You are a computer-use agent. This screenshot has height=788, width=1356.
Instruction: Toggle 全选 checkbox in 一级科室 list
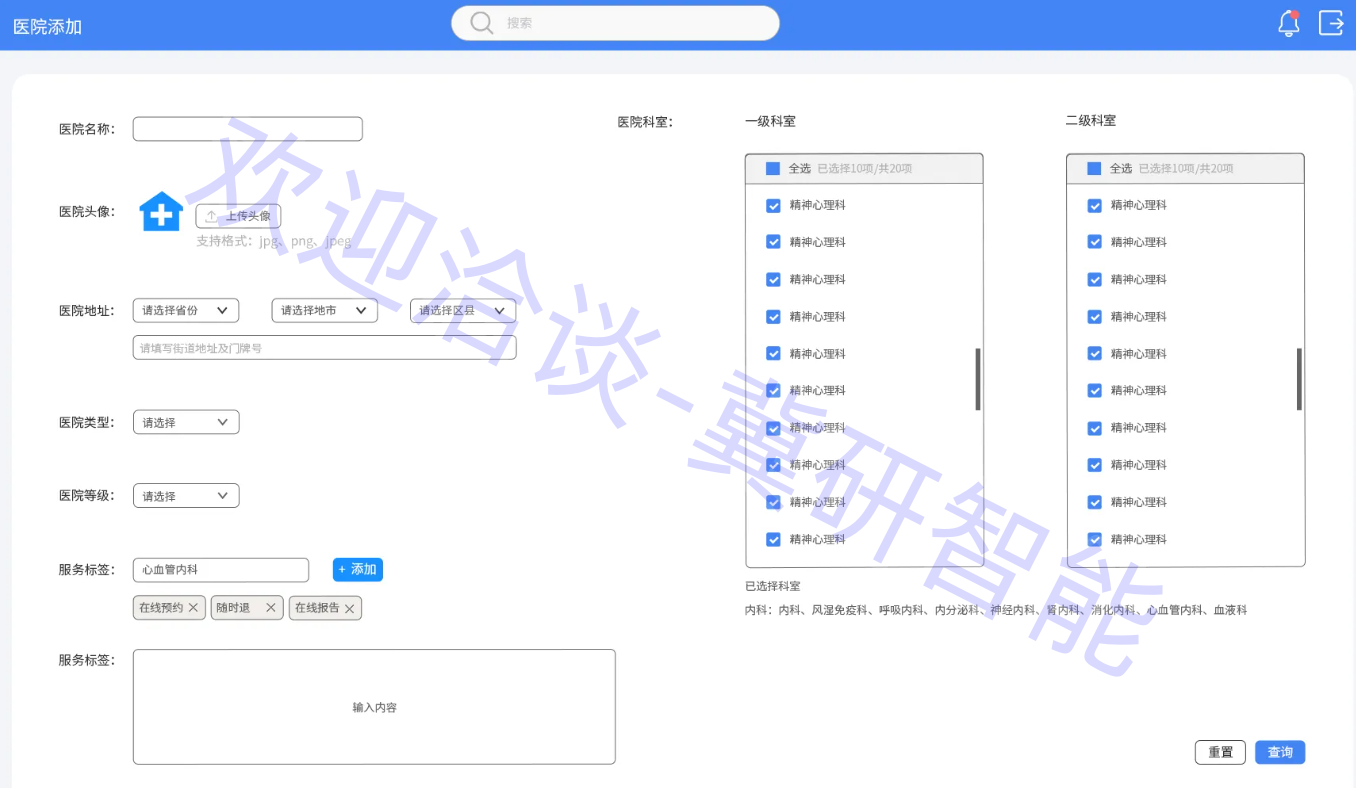point(773,169)
